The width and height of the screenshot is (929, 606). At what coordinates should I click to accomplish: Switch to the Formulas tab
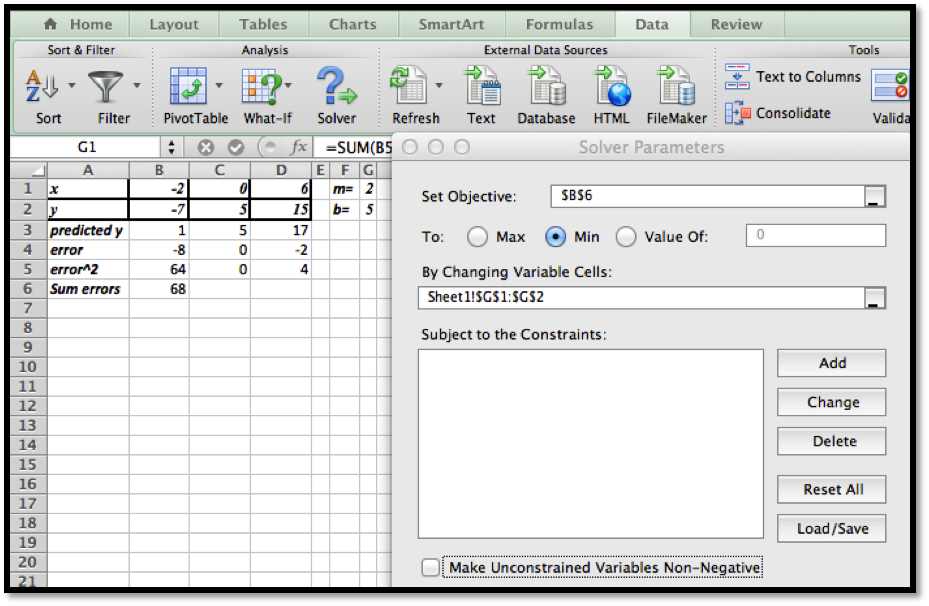coord(557,24)
